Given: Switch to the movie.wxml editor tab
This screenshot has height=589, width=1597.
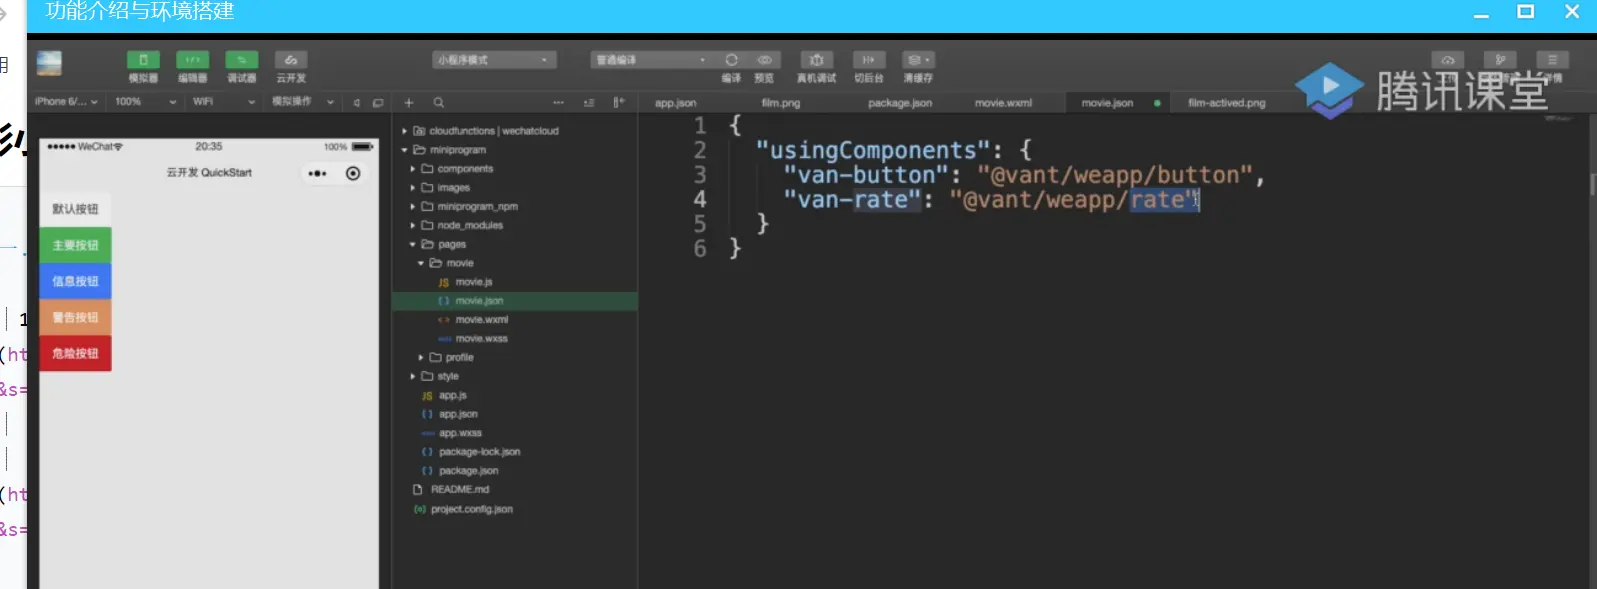Looking at the screenshot, I should [1003, 103].
